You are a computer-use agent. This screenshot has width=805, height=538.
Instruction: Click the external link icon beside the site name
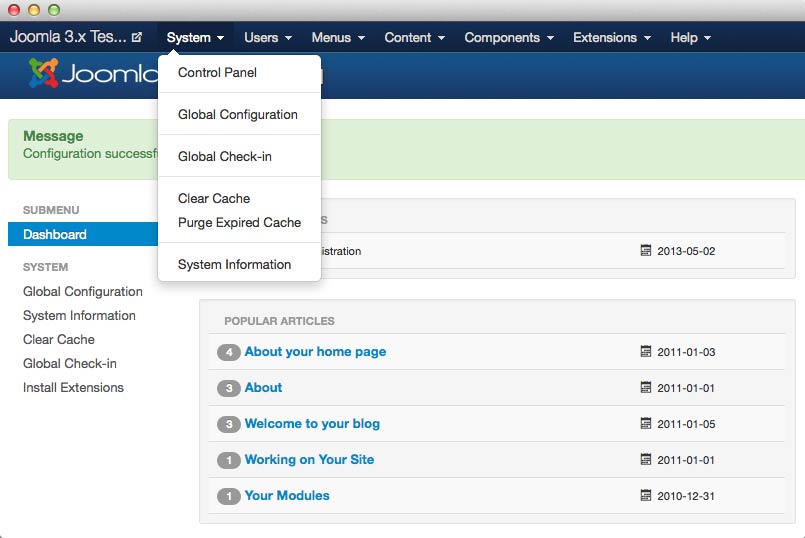pos(137,38)
